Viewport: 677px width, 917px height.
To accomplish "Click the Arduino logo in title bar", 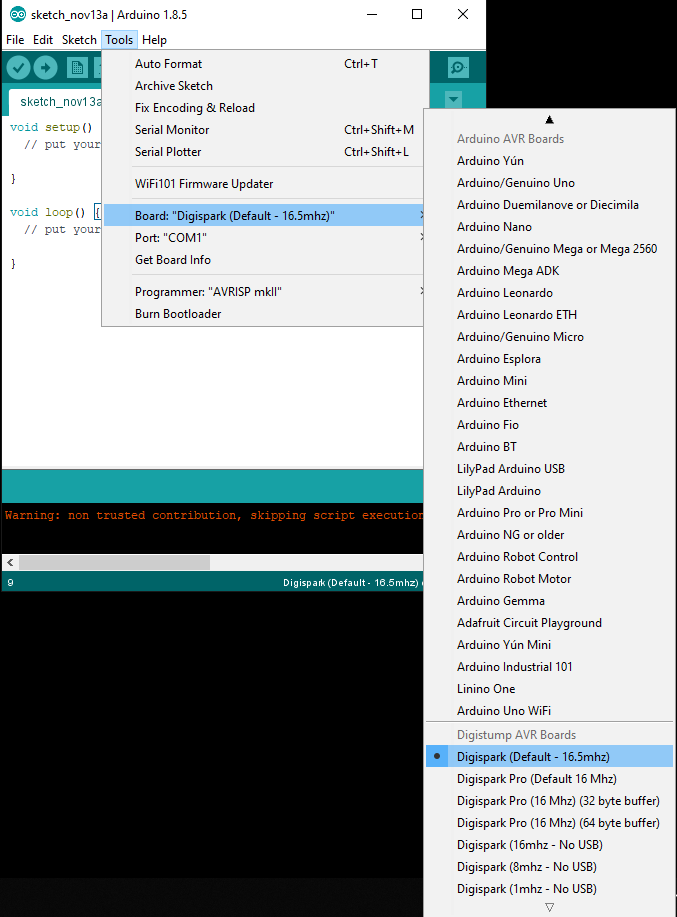I will tap(18, 15).
